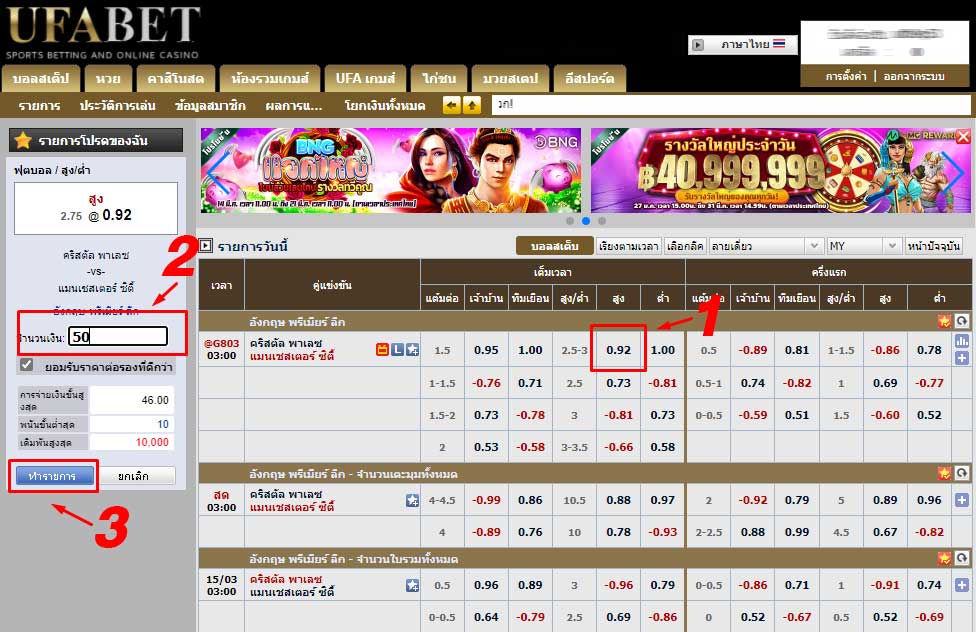Close the promotional banner with the X
This screenshot has width=976, height=632.
[x=963, y=136]
